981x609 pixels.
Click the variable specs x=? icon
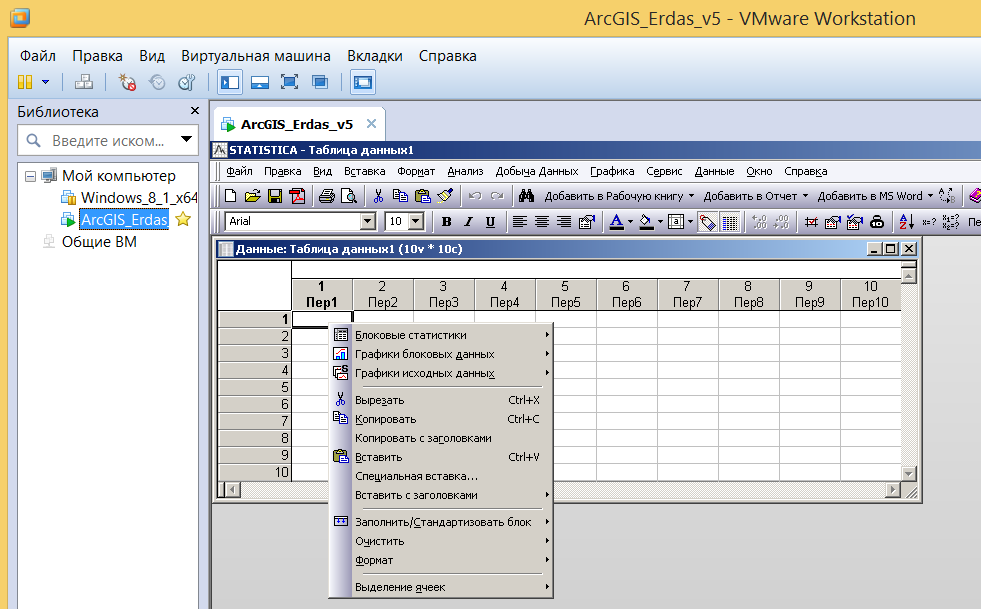pyautogui.click(x=929, y=222)
